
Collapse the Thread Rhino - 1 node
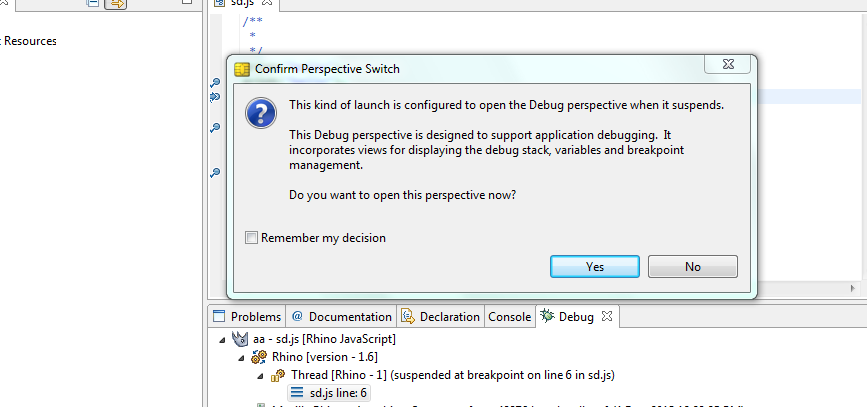pyautogui.click(x=260, y=375)
